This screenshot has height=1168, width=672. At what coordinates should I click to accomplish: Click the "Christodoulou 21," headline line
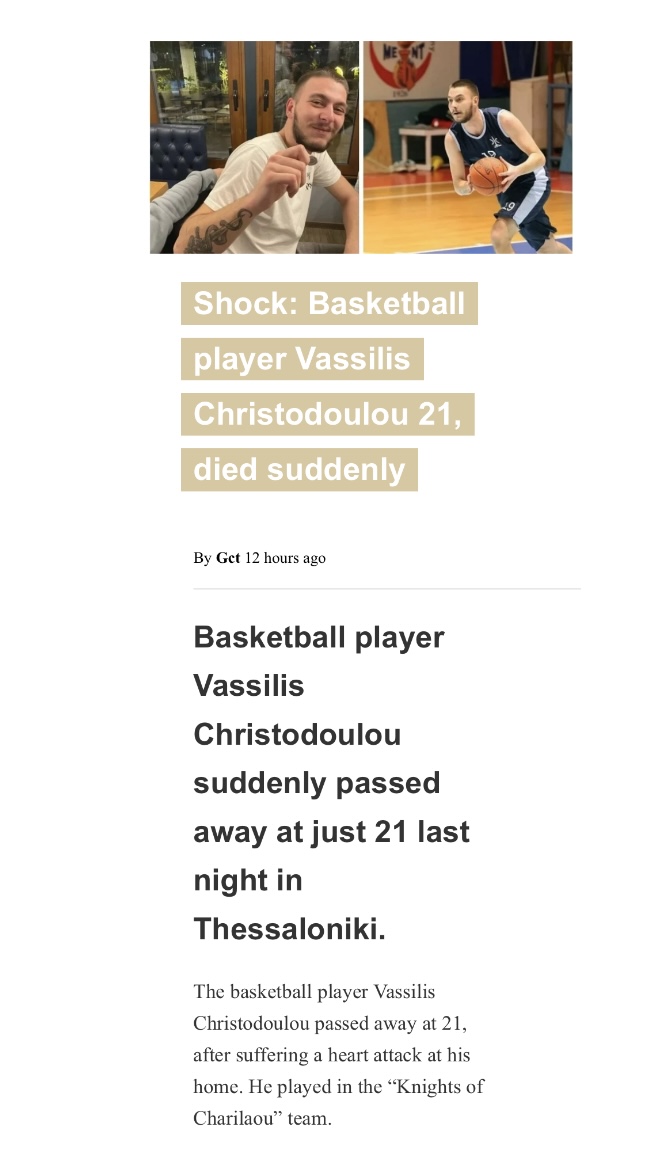[327, 414]
